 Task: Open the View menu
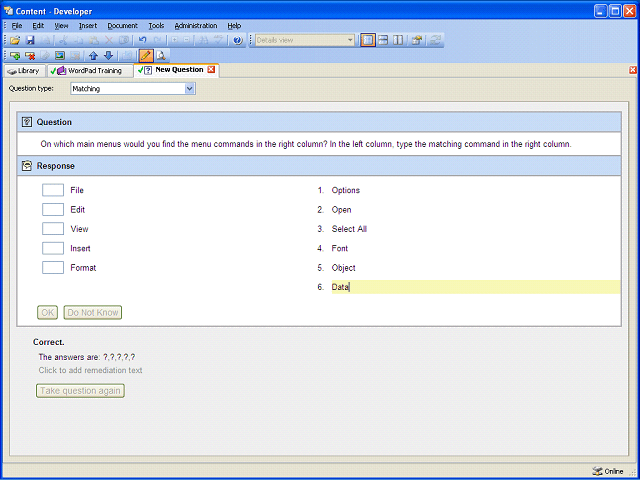click(61, 26)
